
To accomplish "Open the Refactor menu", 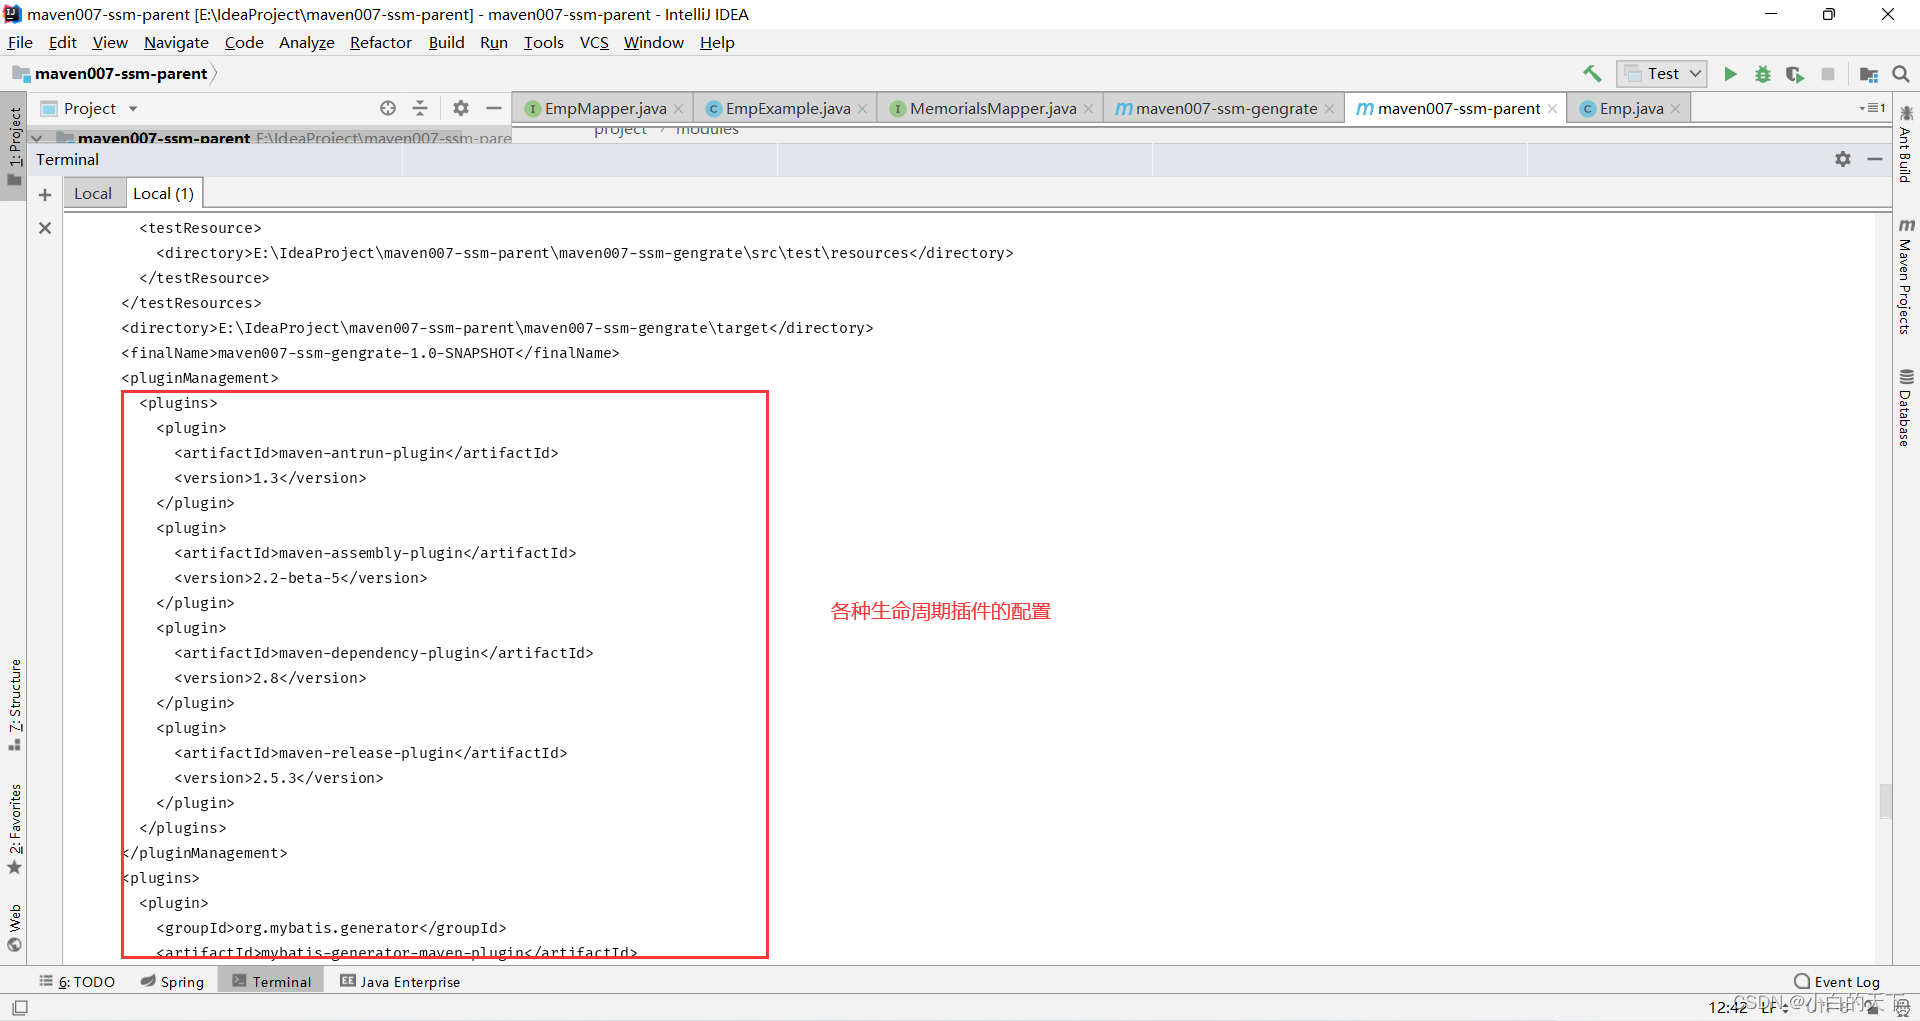I will click(380, 42).
